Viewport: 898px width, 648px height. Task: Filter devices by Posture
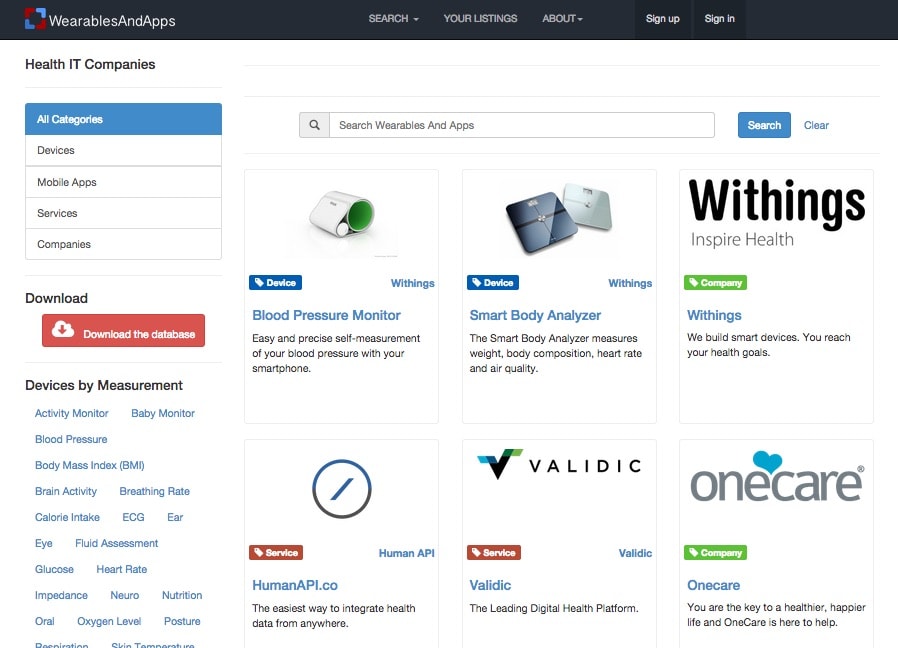coord(182,621)
